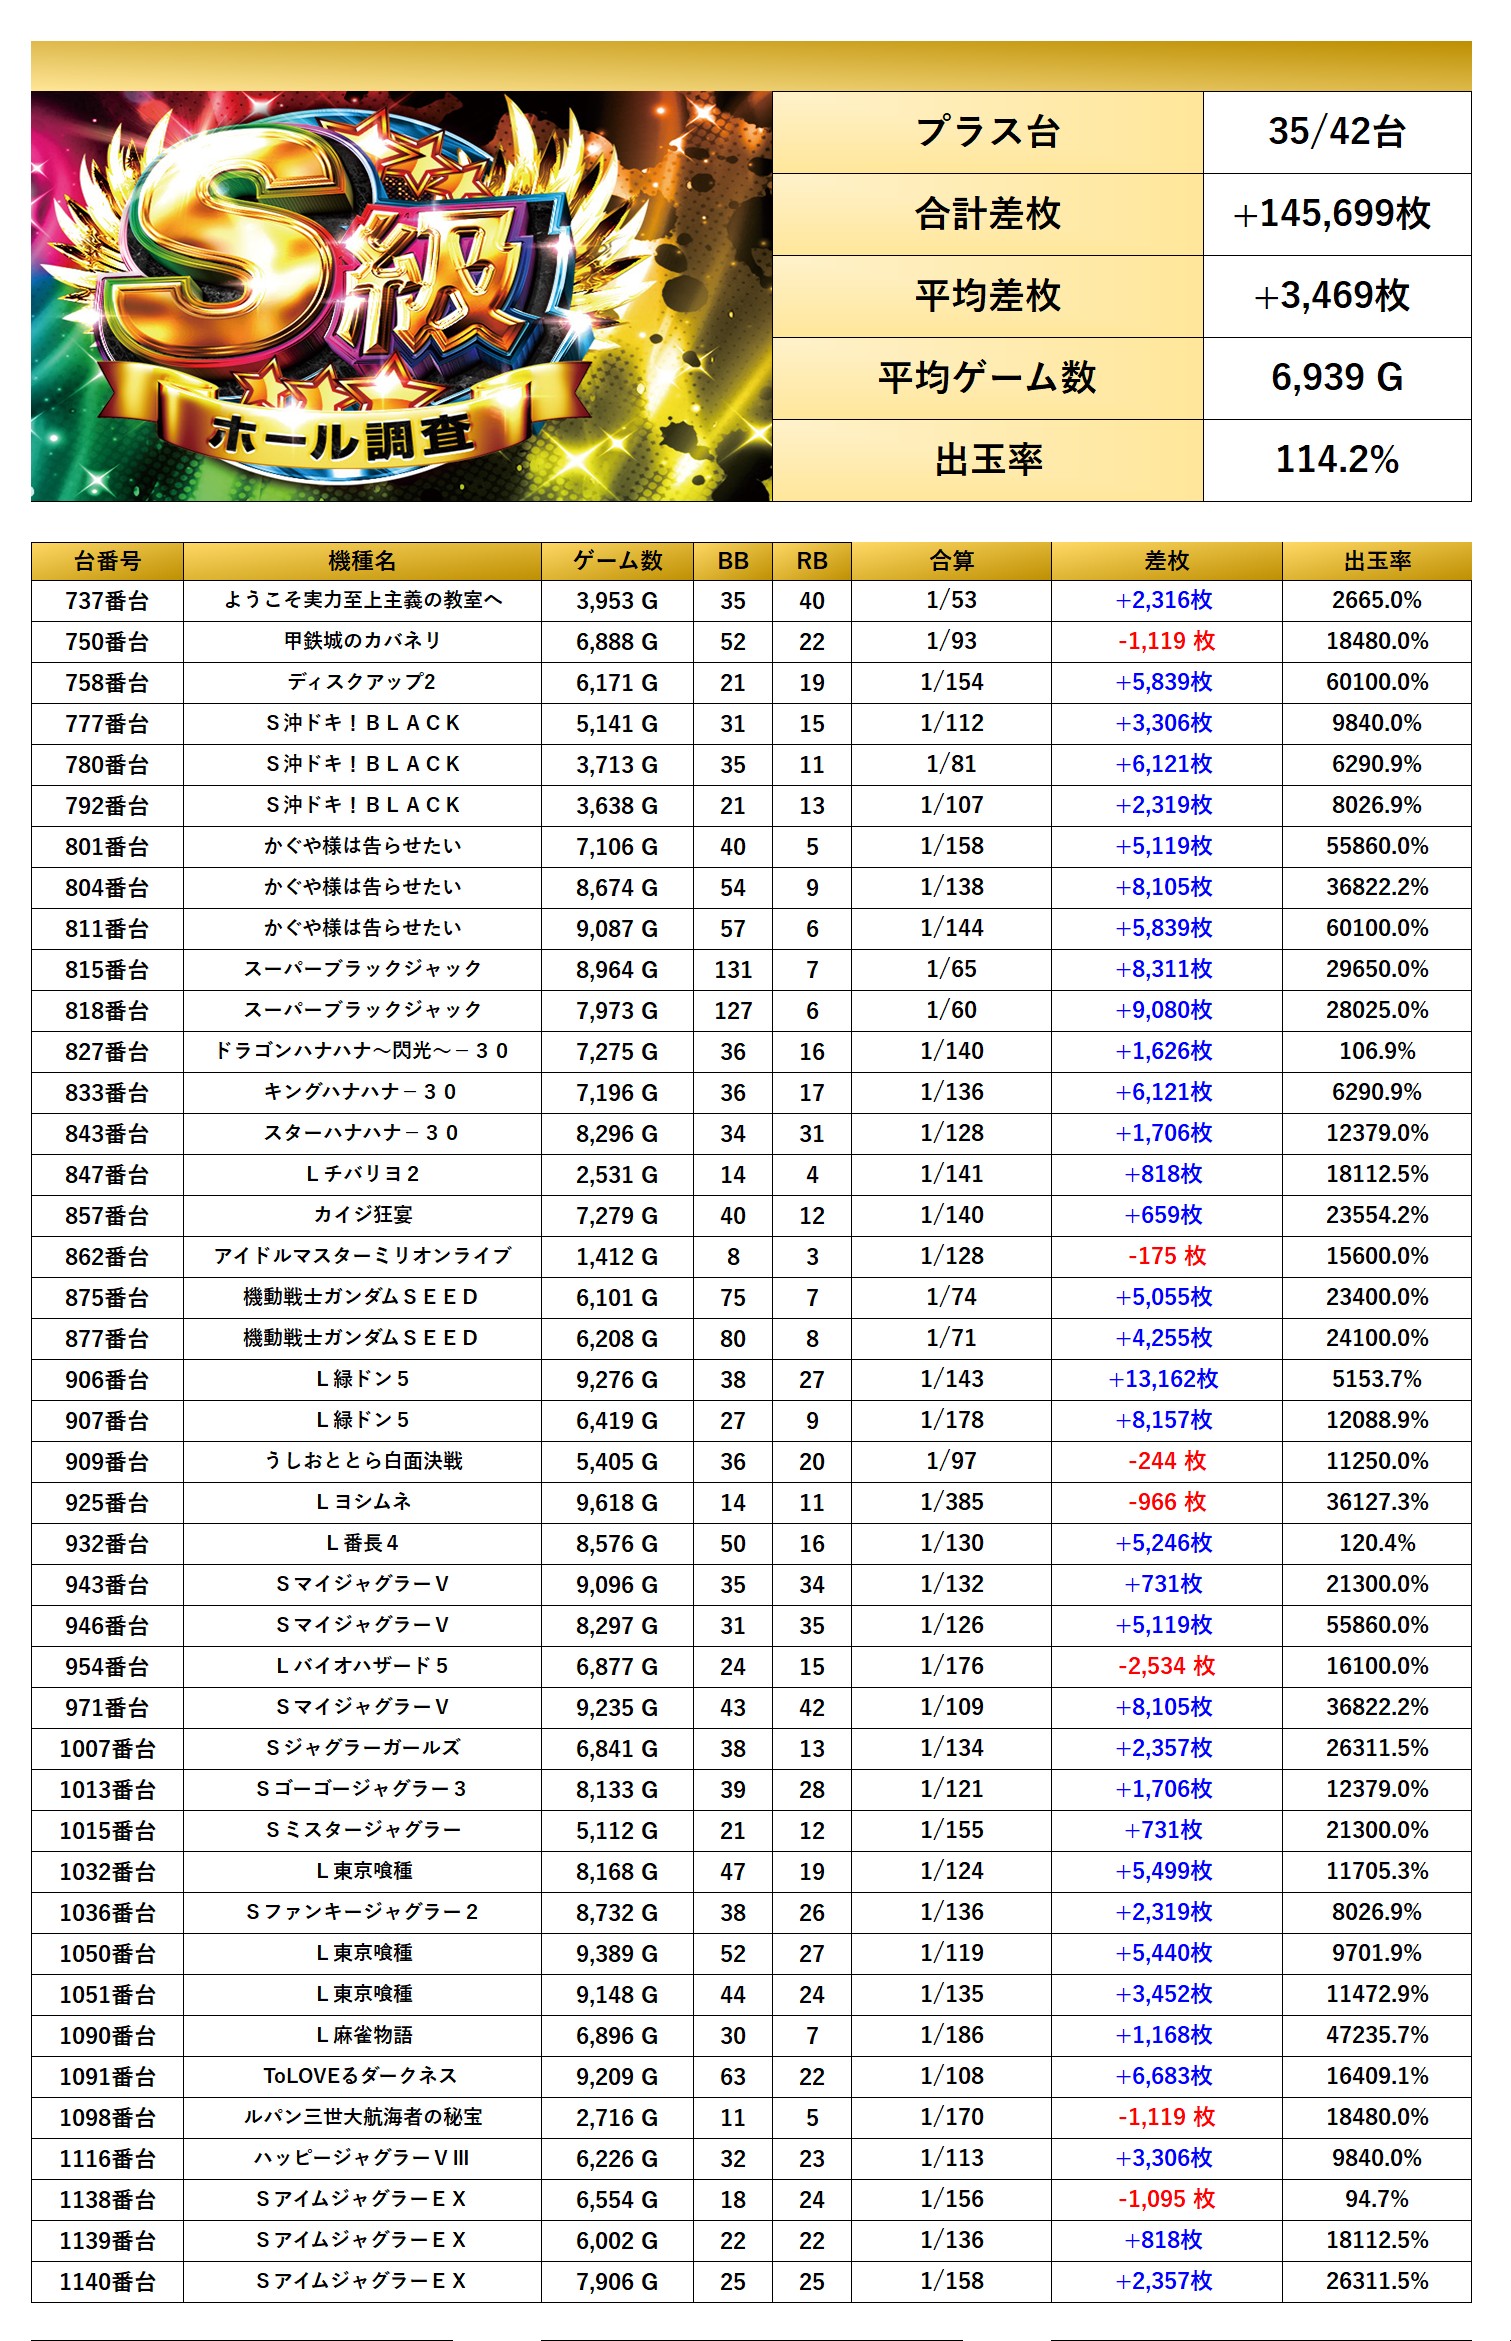Click the 1139番台 cell
The image size is (1511, 2341).
coord(107,2241)
